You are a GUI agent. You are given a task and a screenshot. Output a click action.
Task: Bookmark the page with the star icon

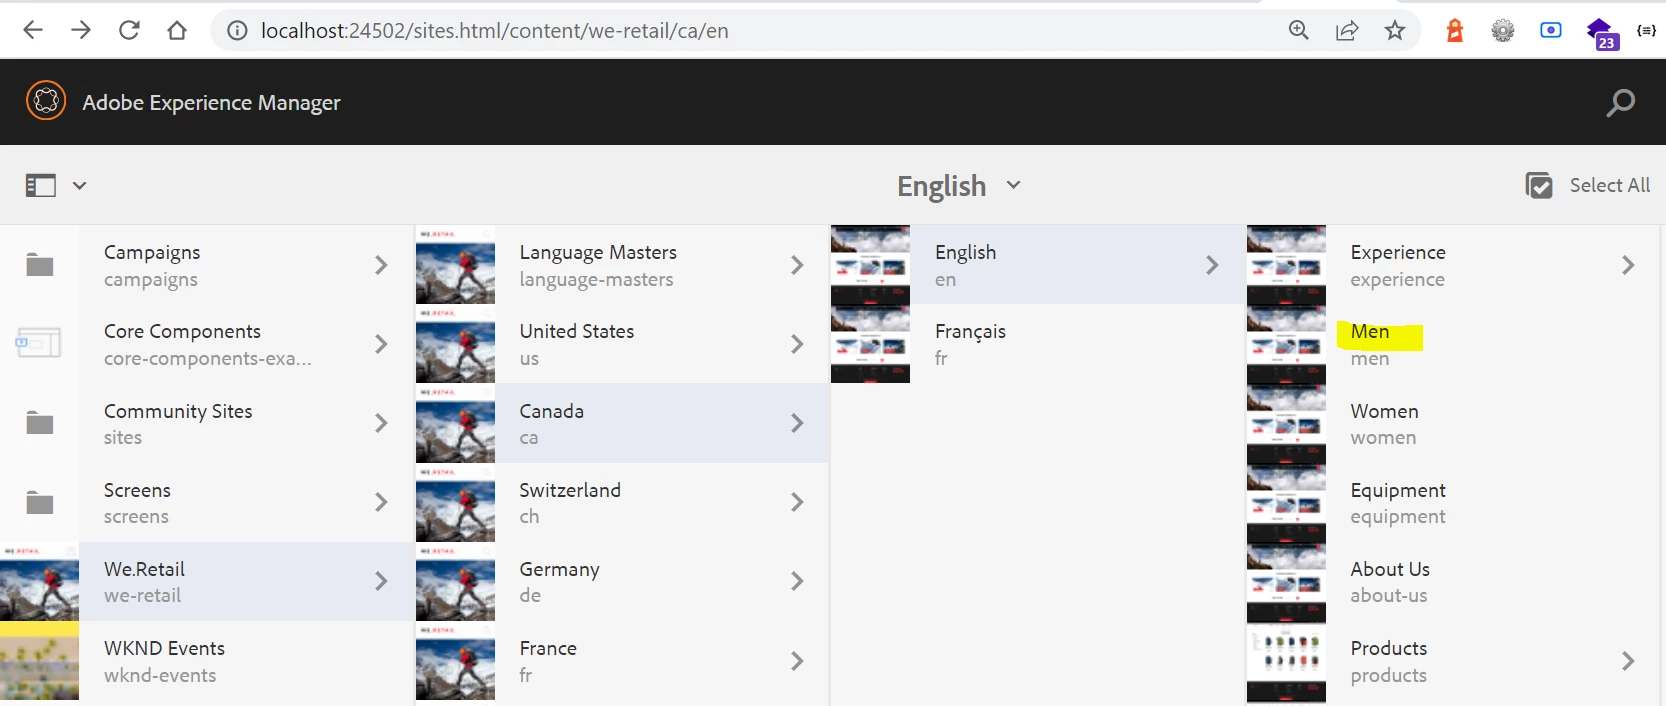click(1395, 30)
